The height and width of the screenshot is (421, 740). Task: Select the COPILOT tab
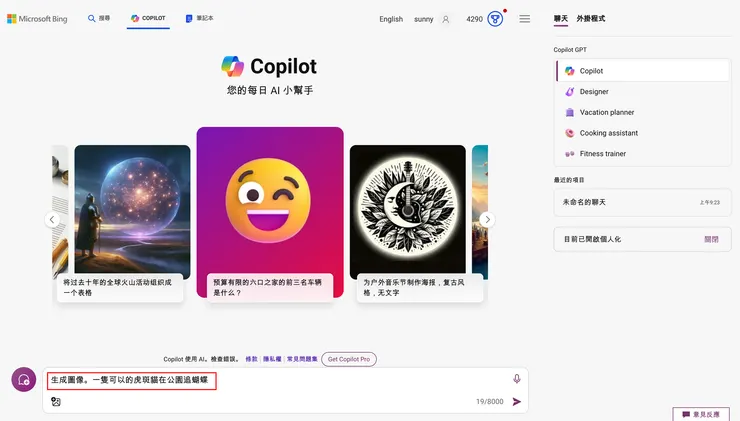coord(148,18)
